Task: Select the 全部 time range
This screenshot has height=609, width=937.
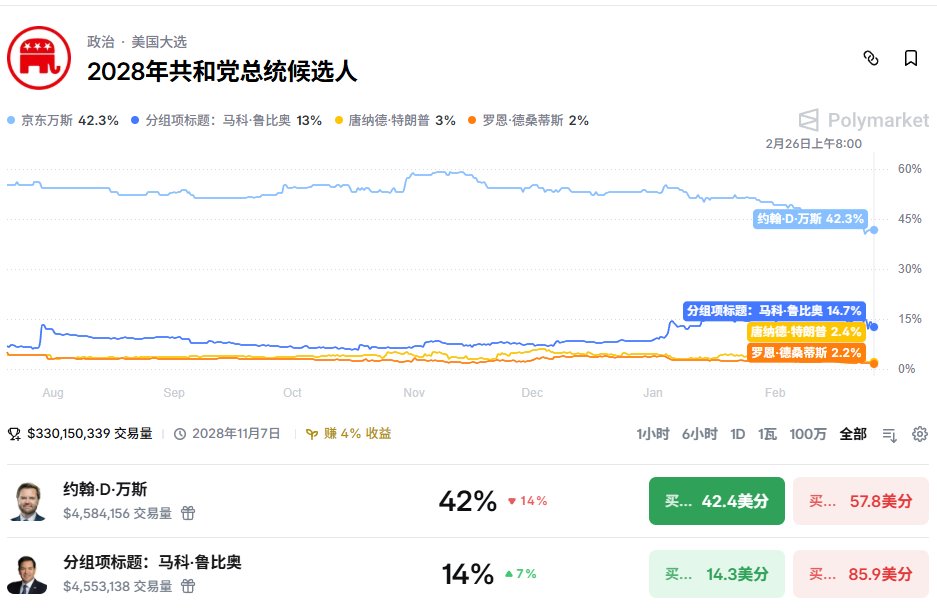Action: (853, 434)
